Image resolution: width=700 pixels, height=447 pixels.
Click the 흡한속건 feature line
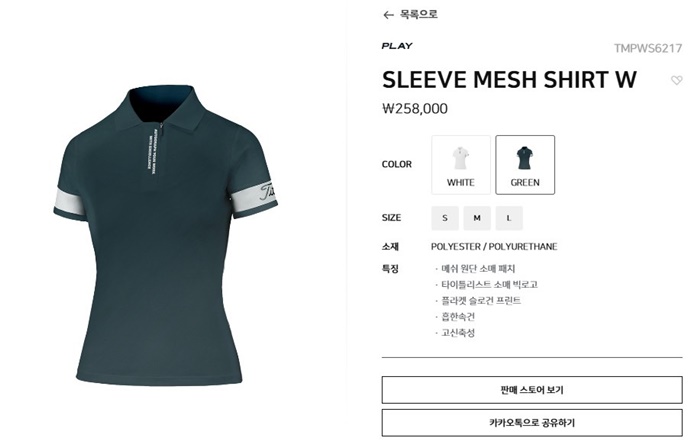(x=455, y=317)
